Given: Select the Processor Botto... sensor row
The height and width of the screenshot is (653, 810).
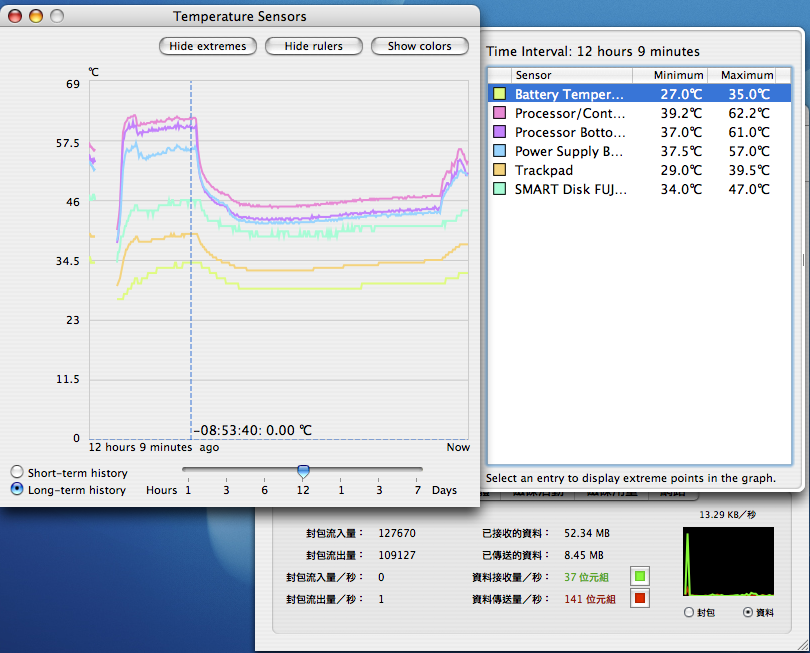Looking at the screenshot, I should coord(640,132).
